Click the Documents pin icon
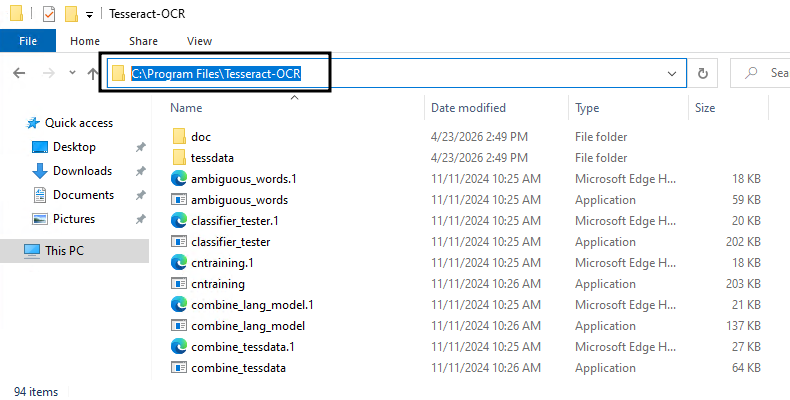This screenshot has height=400, width=790. coord(141,195)
